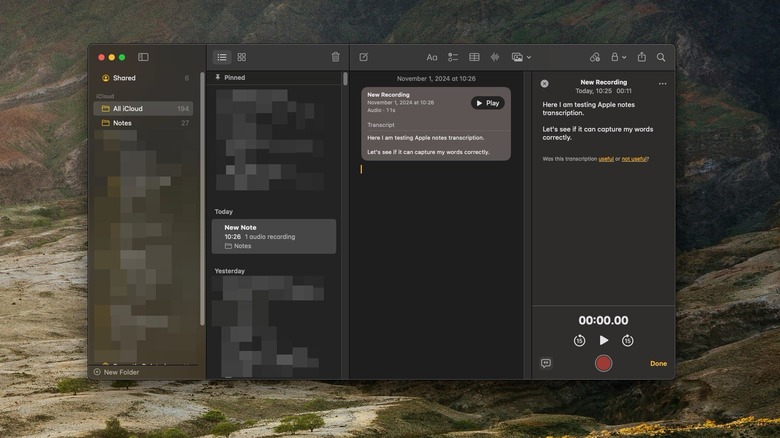Screen dimensions: 780x438
Task: Switch notes to gallery view
Action: [x=242, y=57]
